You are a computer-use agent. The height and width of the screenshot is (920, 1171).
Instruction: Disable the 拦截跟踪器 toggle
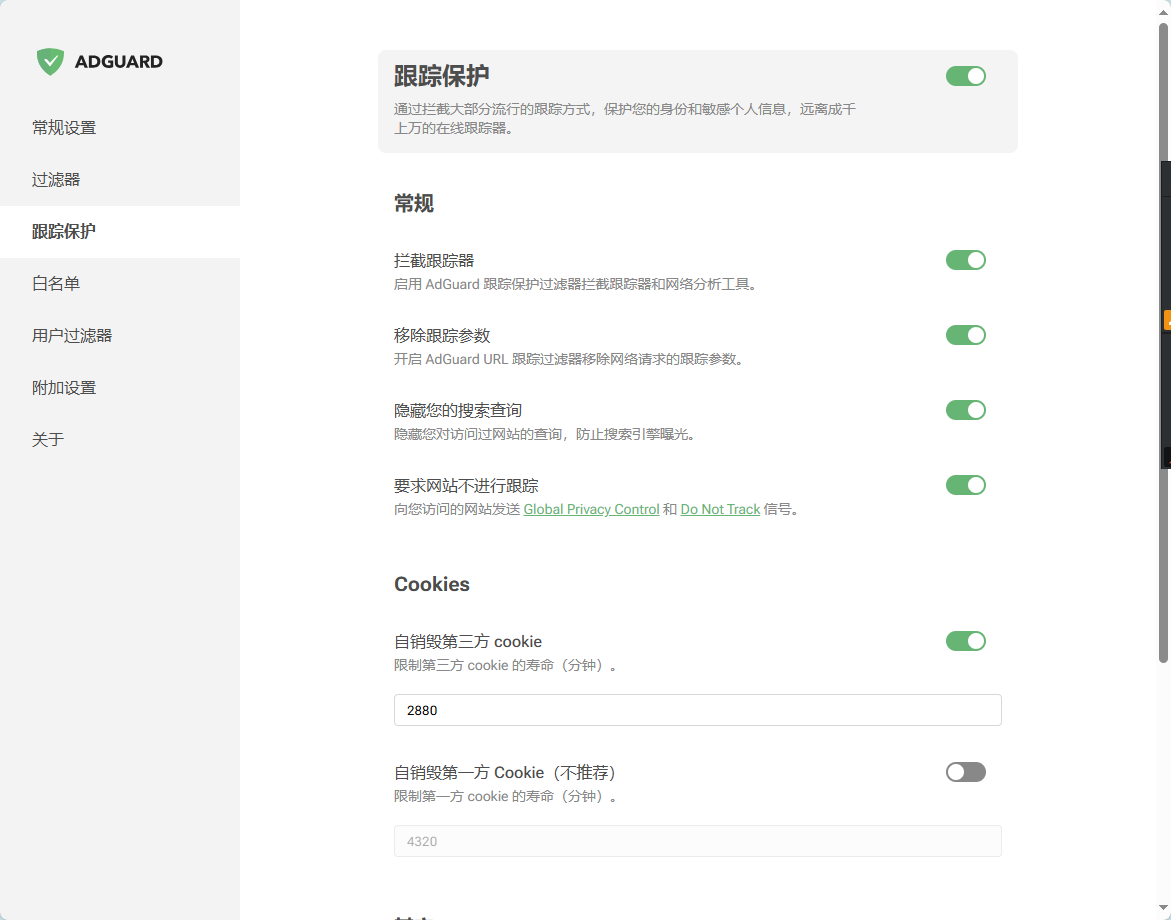966,260
